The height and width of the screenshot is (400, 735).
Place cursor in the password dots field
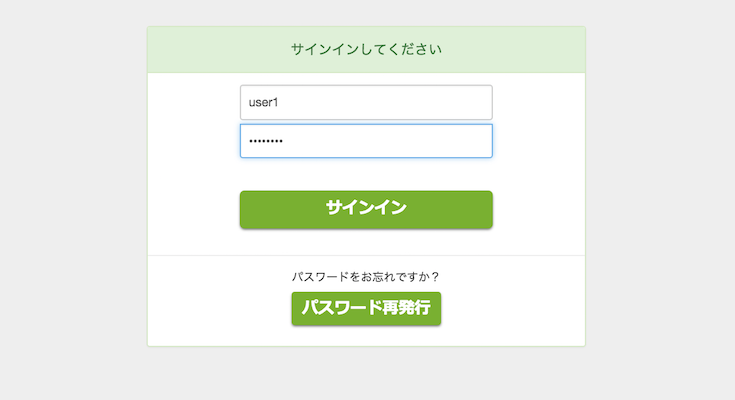point(366,141)
